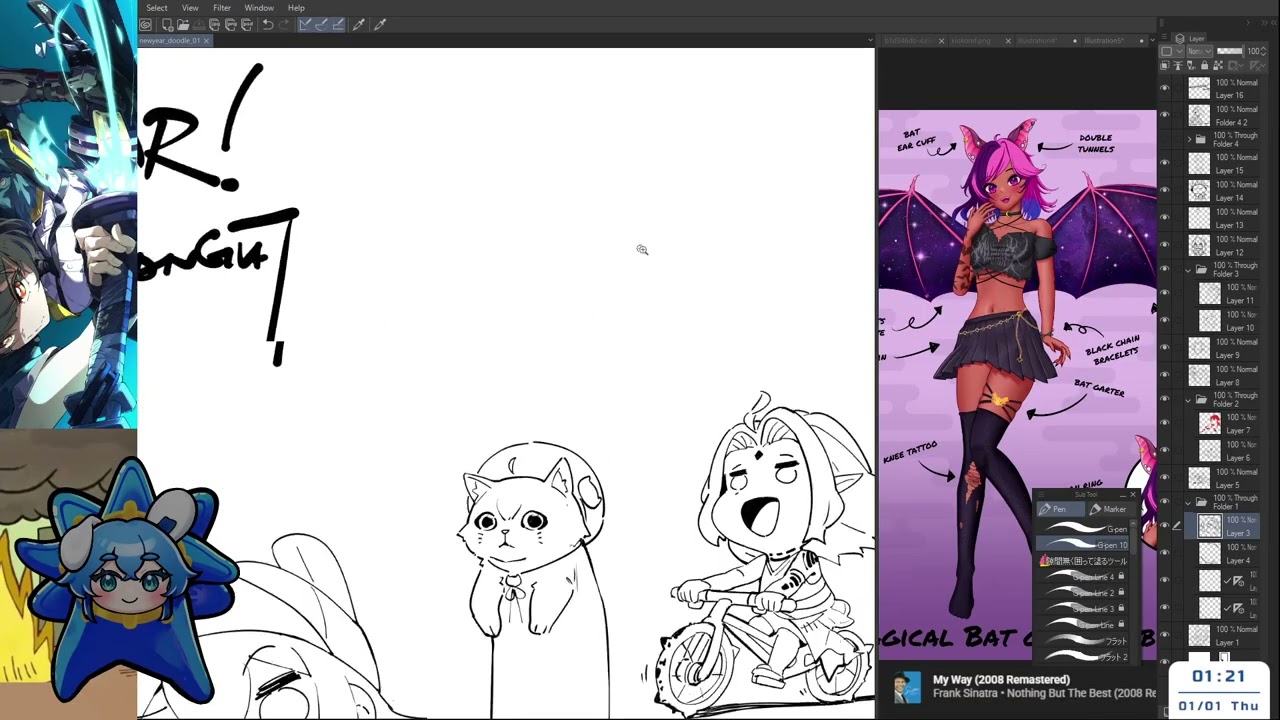Minimize the Sub Tool panel
The height and width of the screenshot is (720, 1280).
click(x=1123, y=496)
